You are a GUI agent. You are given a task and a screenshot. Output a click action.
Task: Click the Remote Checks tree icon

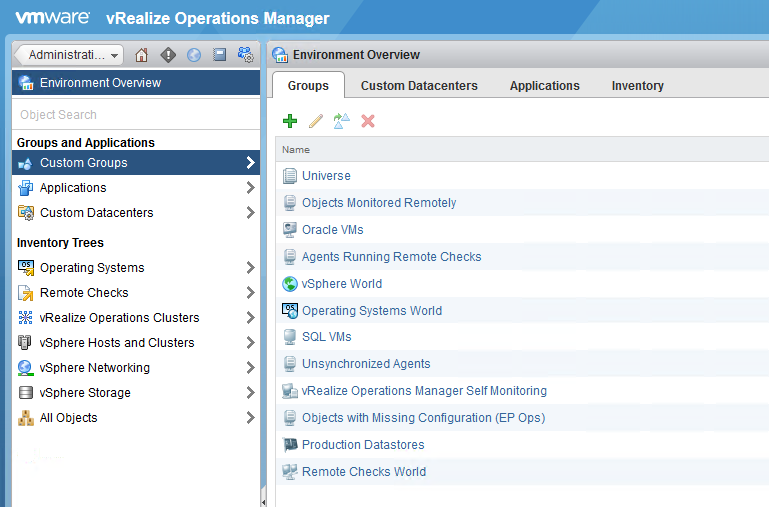pyautogui.click(x=26, y=293)
